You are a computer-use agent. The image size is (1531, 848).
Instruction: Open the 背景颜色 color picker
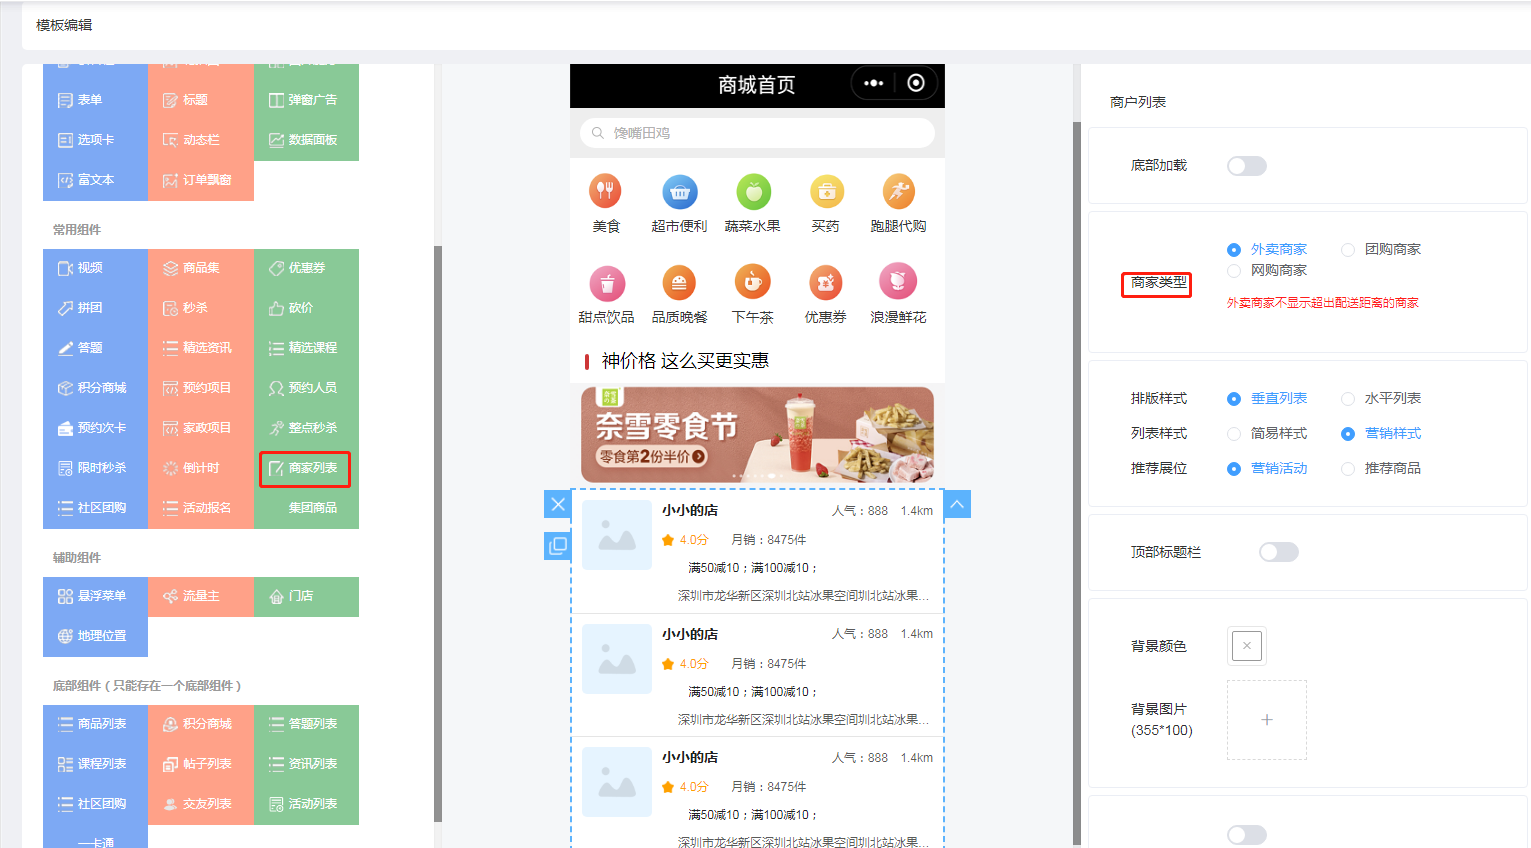[1247, 646]
